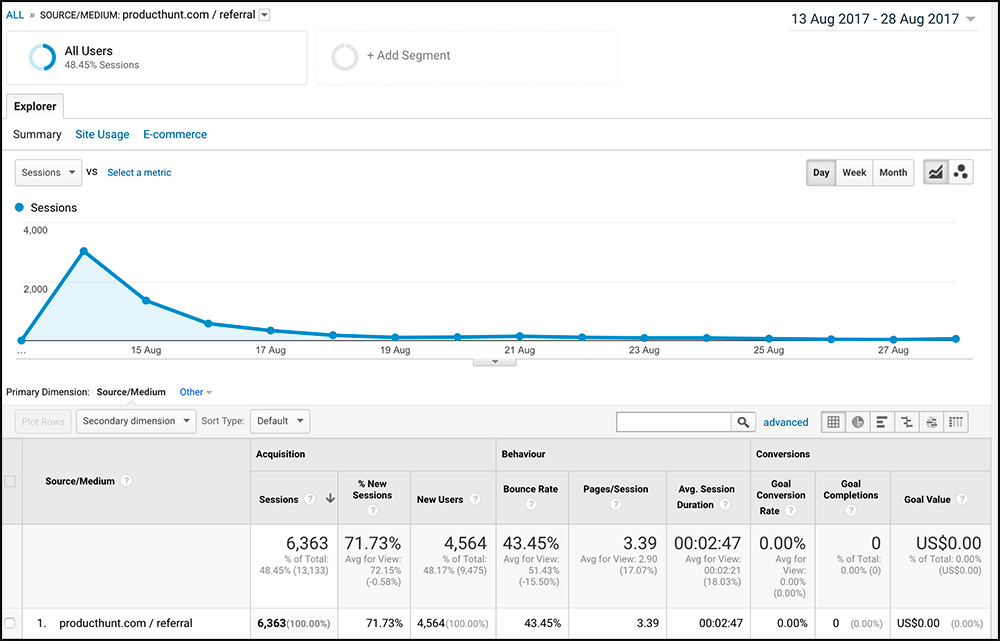Expand the Secondary dimension dropdown
The height and width of the screenshot is (641, 1000).
[136, 421]
